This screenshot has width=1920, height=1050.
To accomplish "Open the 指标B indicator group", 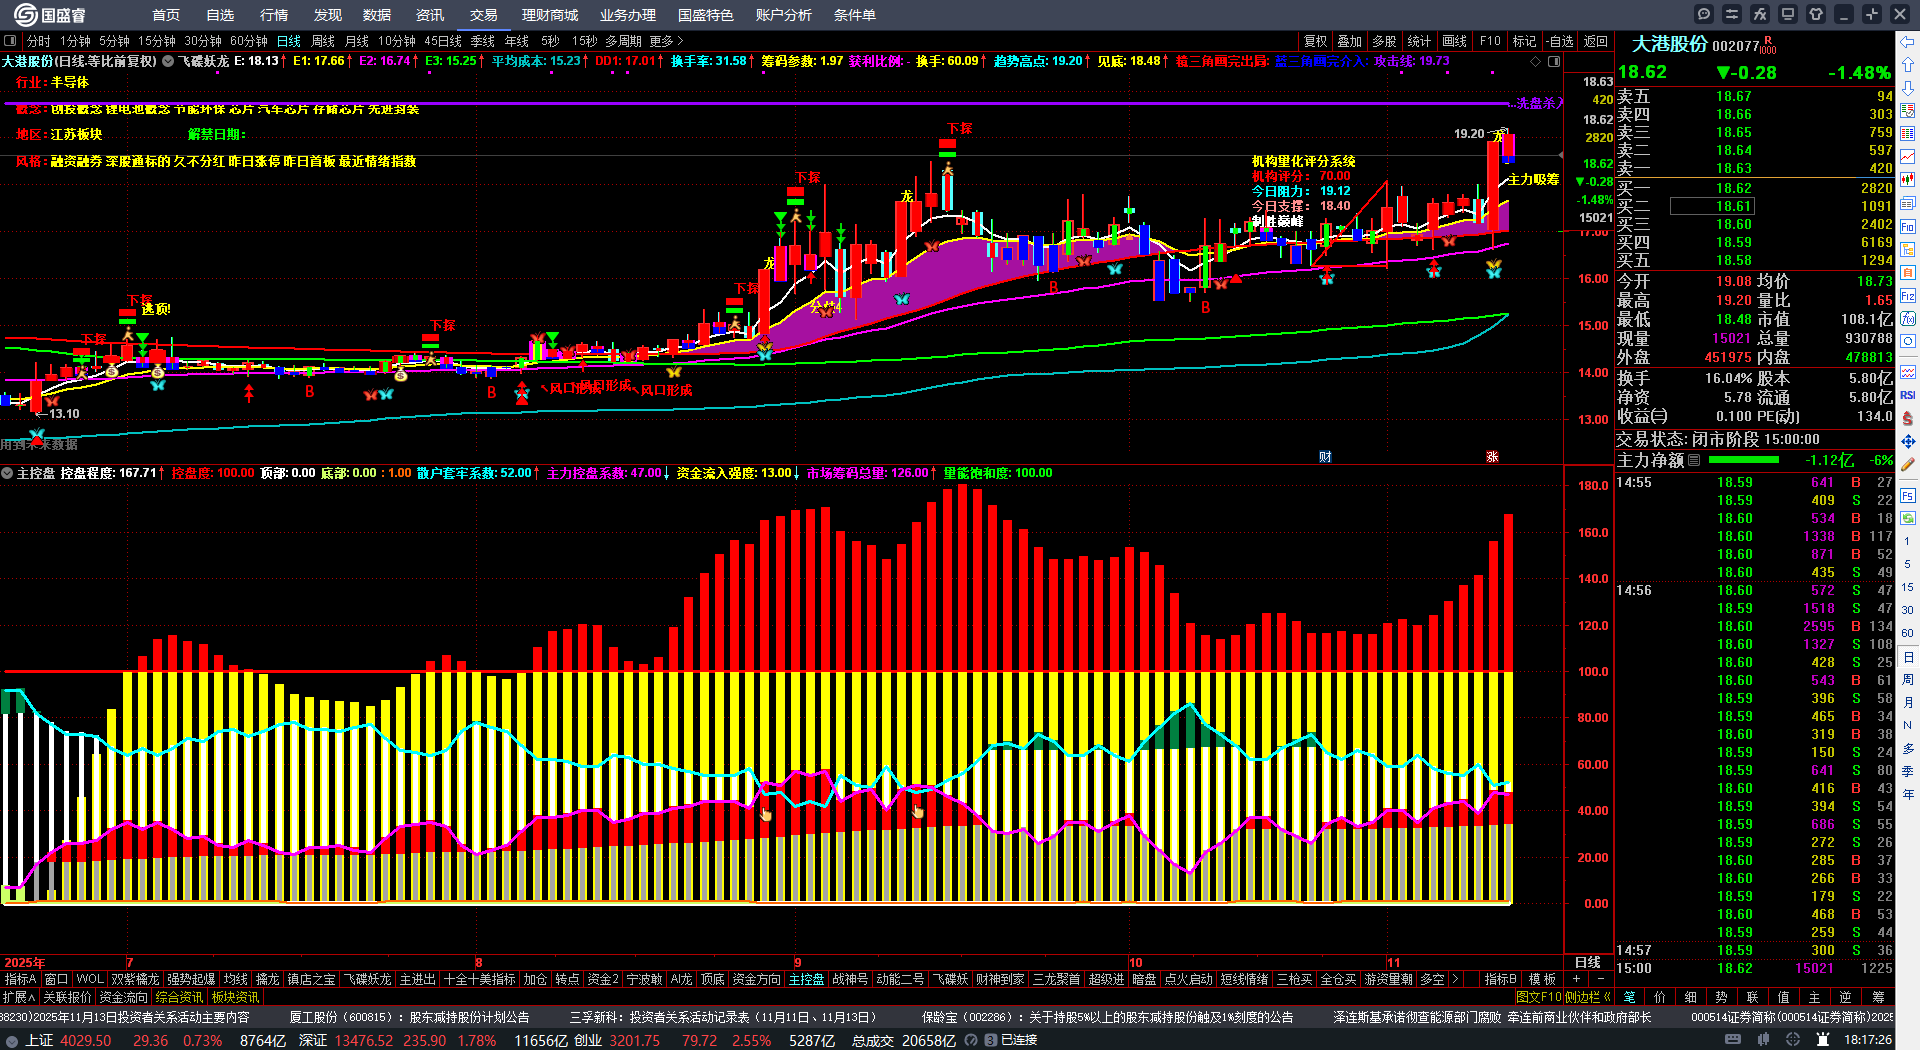I will click(1500, 979).
